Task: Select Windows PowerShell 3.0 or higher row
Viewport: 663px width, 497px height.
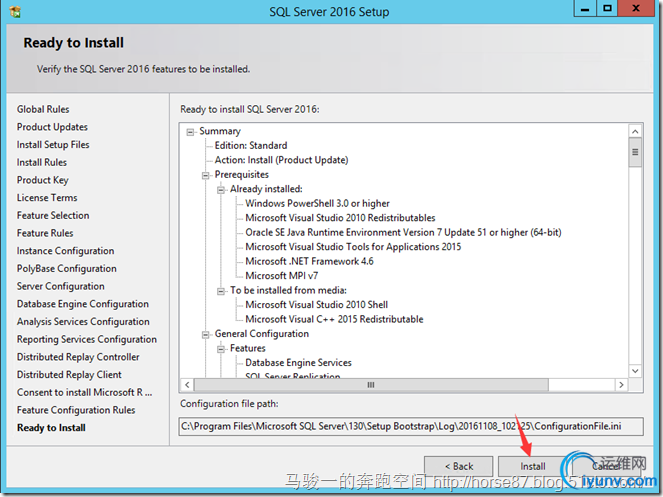Action: coord(318,204)
